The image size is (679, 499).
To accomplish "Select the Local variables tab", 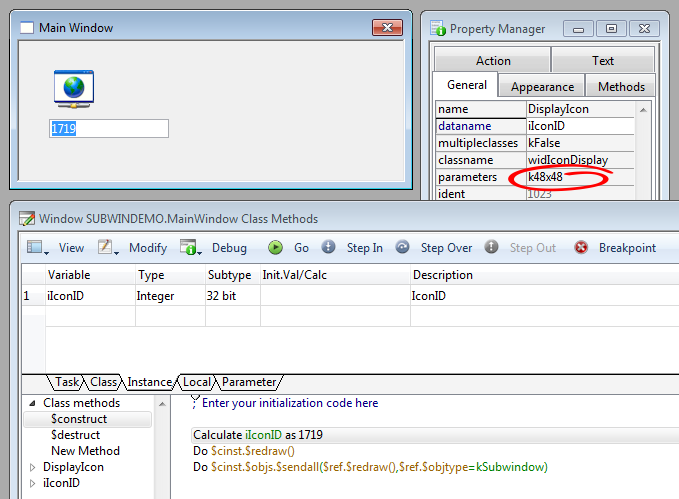I will click(x=197, y=382).
